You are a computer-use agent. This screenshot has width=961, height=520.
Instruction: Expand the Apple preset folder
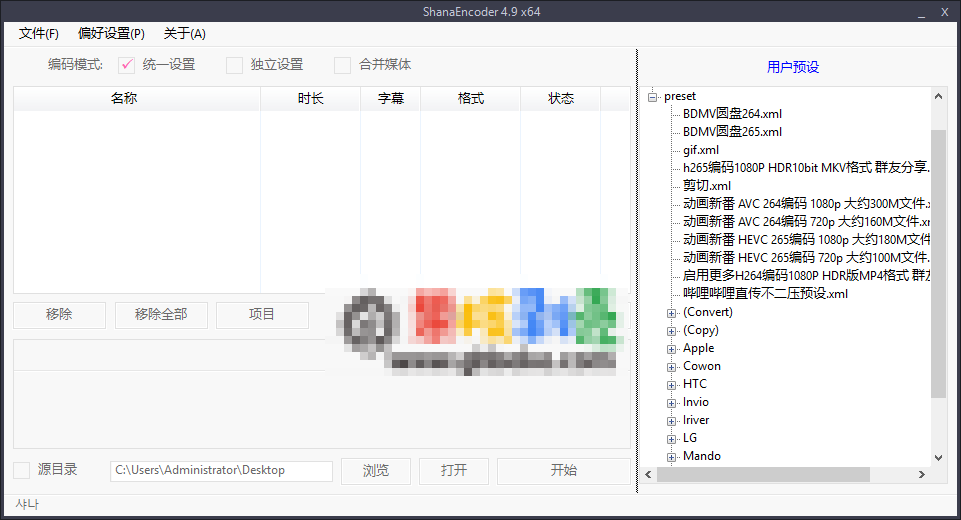pos(672,348)
